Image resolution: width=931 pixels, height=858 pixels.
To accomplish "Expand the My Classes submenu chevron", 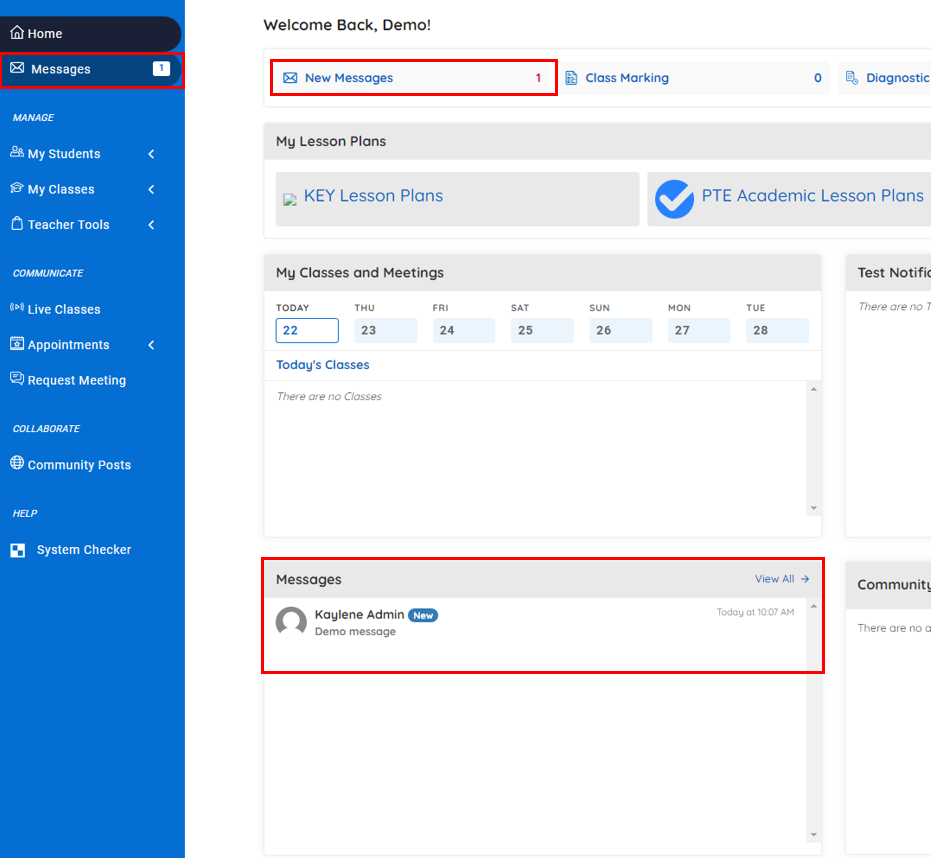I will coord(151,189).
